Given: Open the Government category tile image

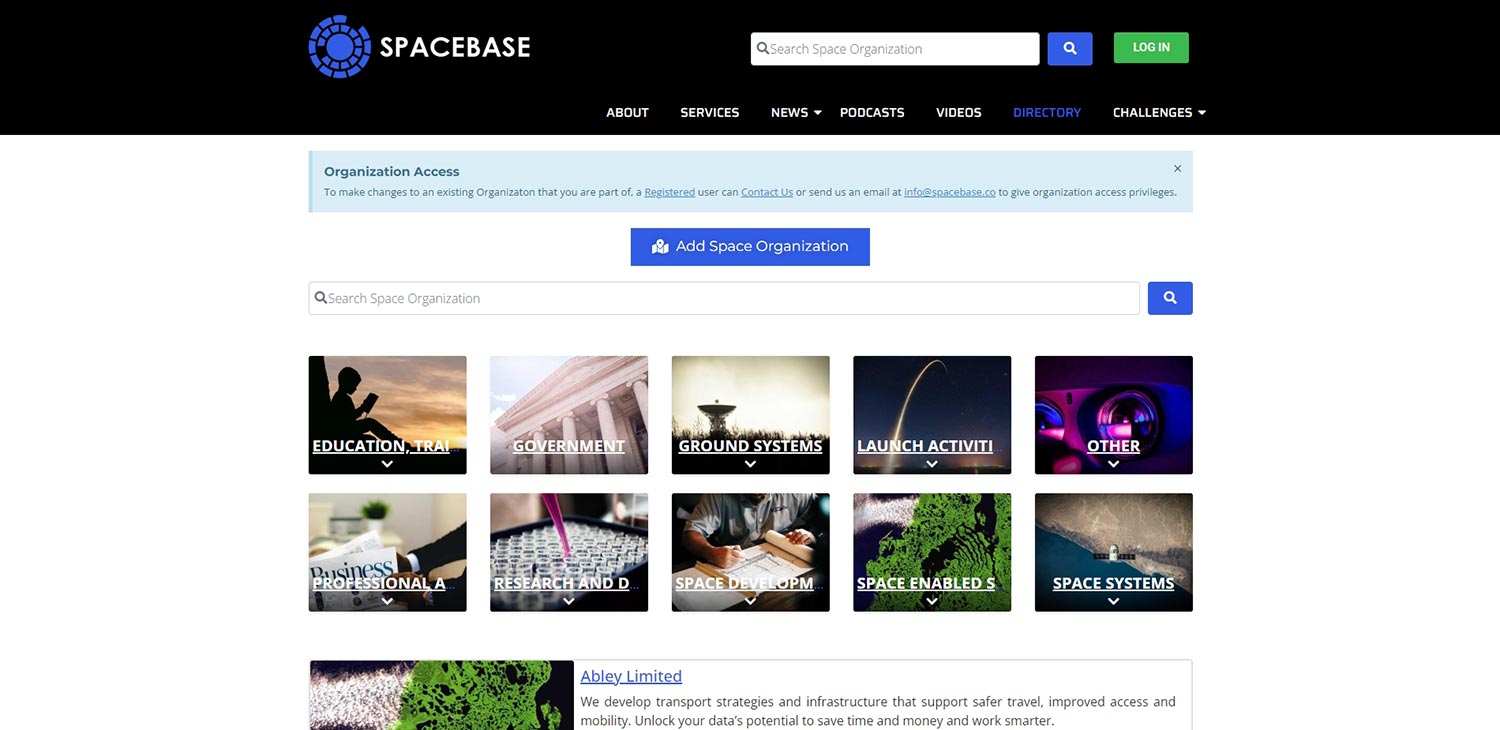Looking at the screenshot, I should [x=568, y=405].
